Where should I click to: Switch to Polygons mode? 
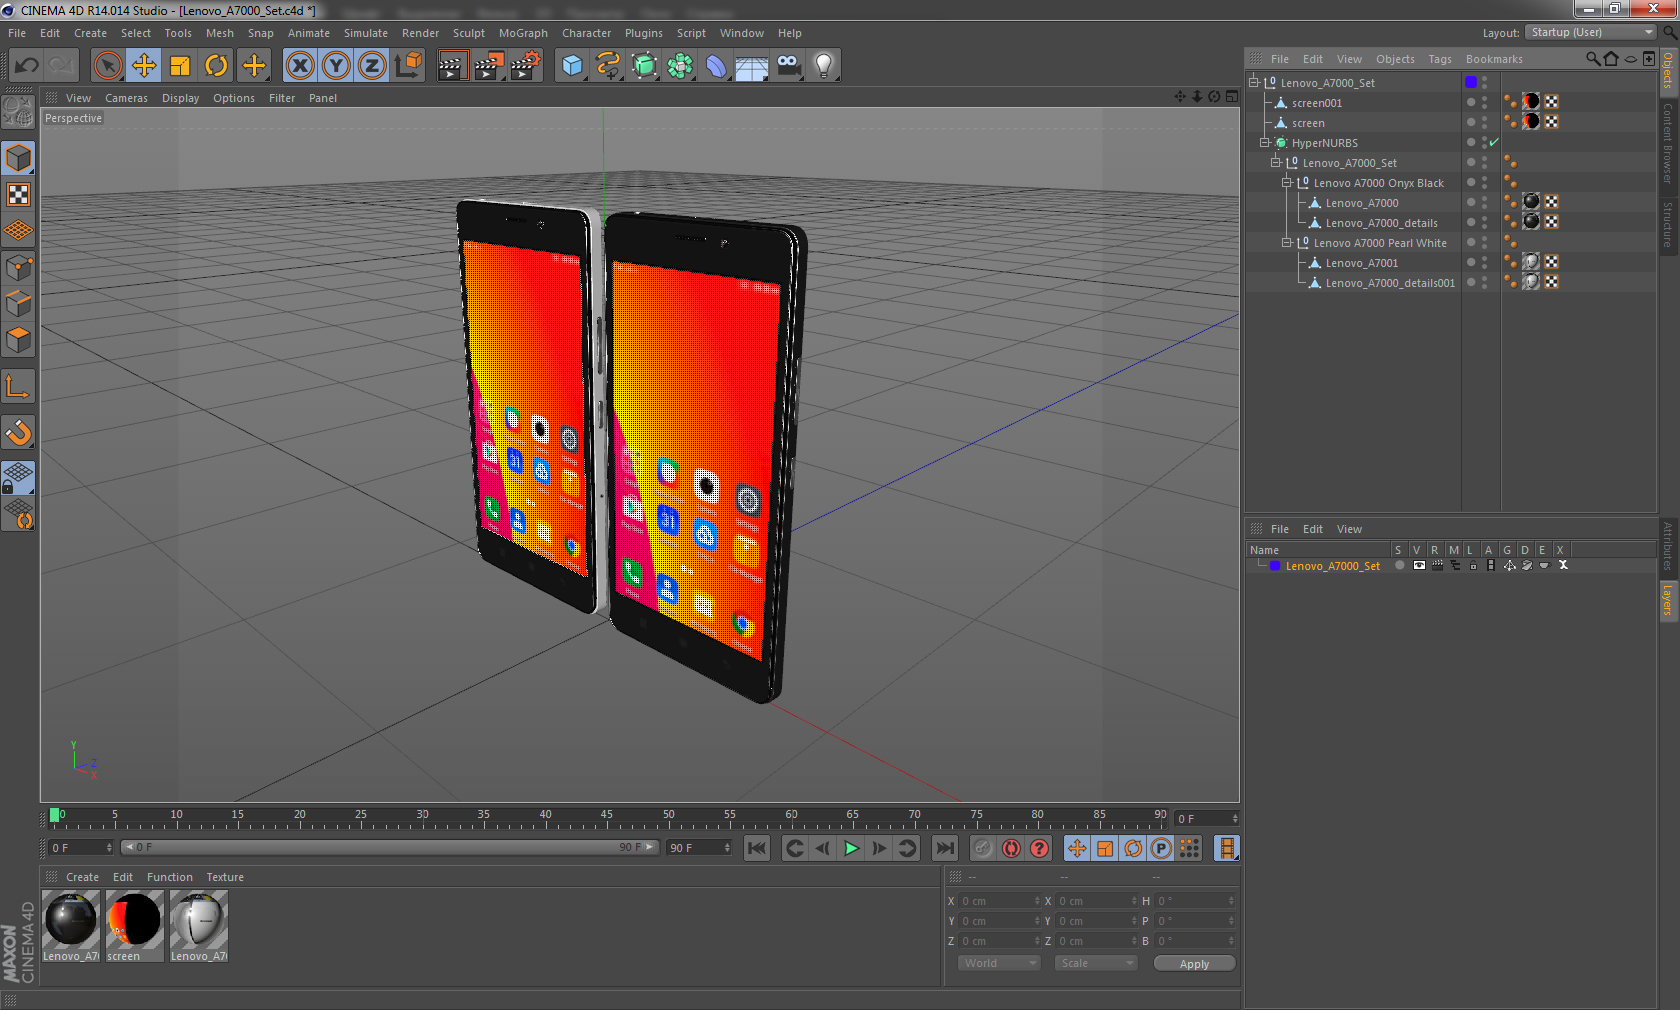coord(18,340)
